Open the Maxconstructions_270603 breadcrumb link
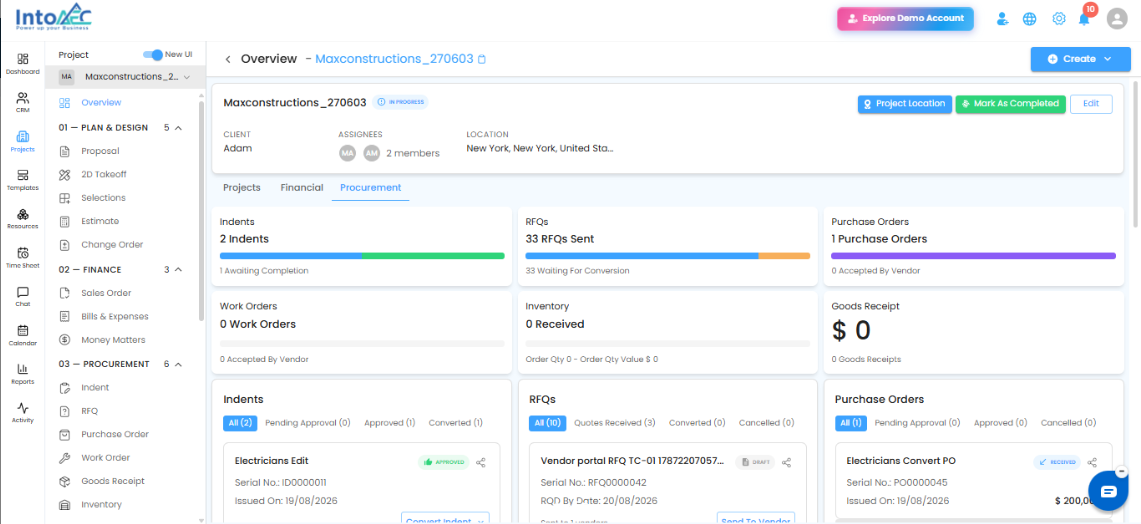 click(394, 59)
